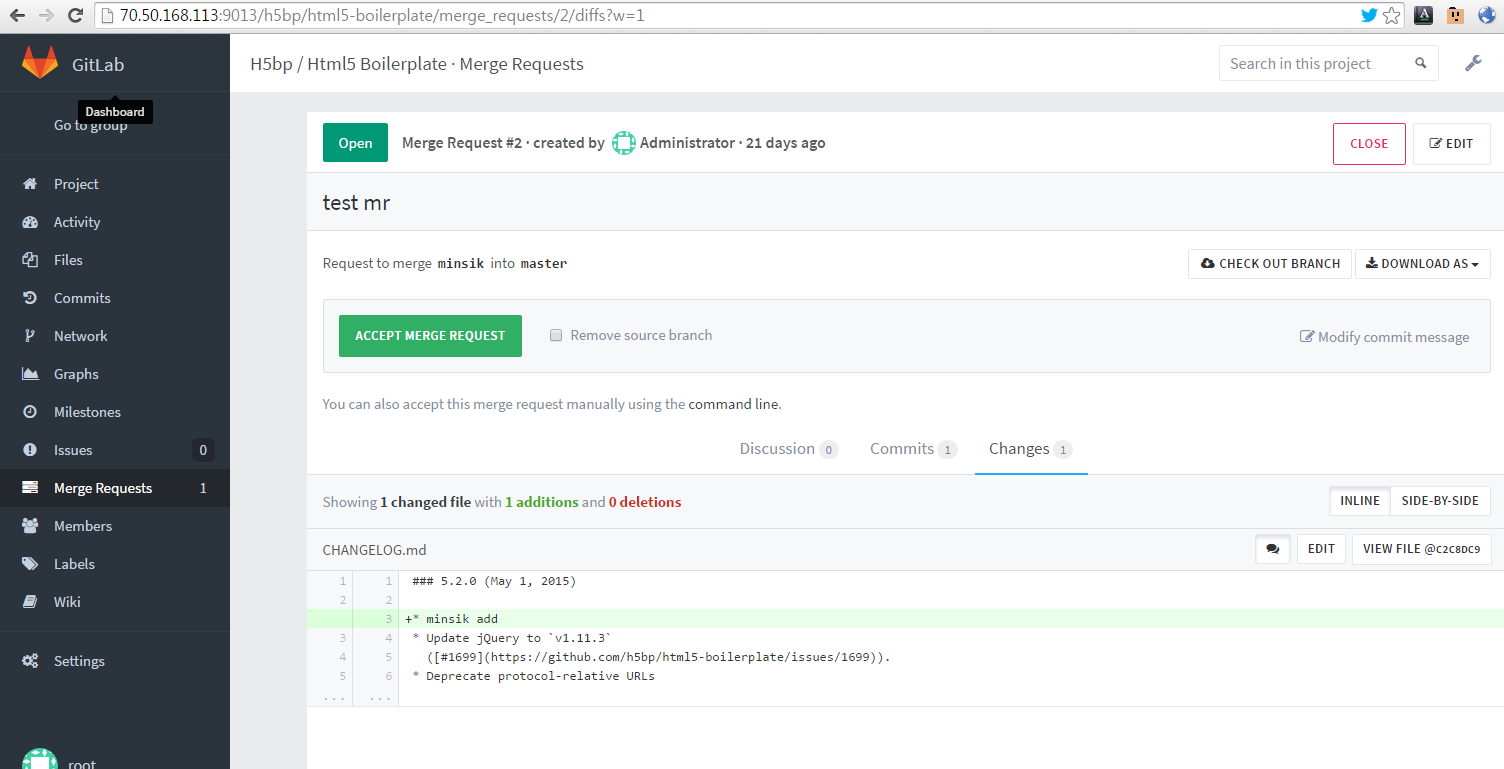
Task: Open Milestones using its sidebar icon
Action: (30, 411)
